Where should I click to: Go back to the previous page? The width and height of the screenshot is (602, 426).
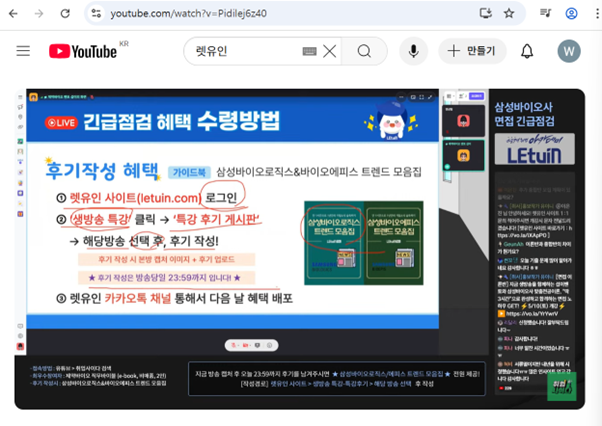tap(14, 14)
